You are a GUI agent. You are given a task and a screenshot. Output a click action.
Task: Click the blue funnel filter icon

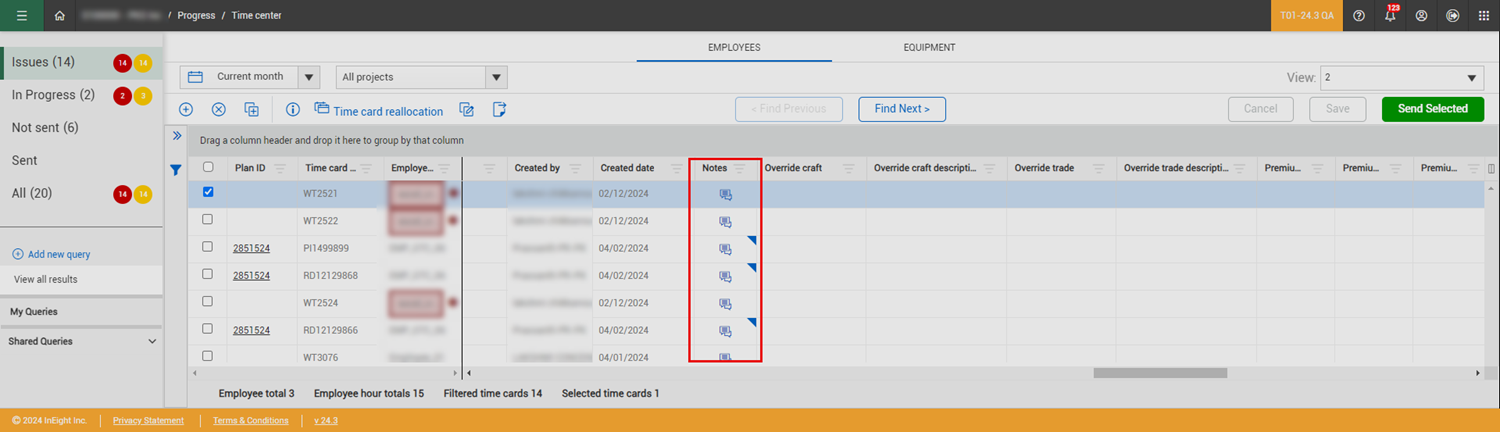pos(176,170)
